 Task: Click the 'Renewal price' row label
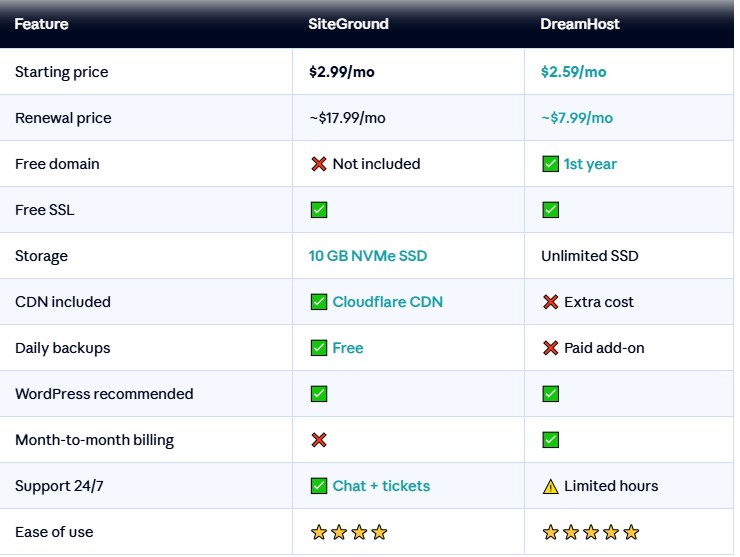click(x=63, y=118)
